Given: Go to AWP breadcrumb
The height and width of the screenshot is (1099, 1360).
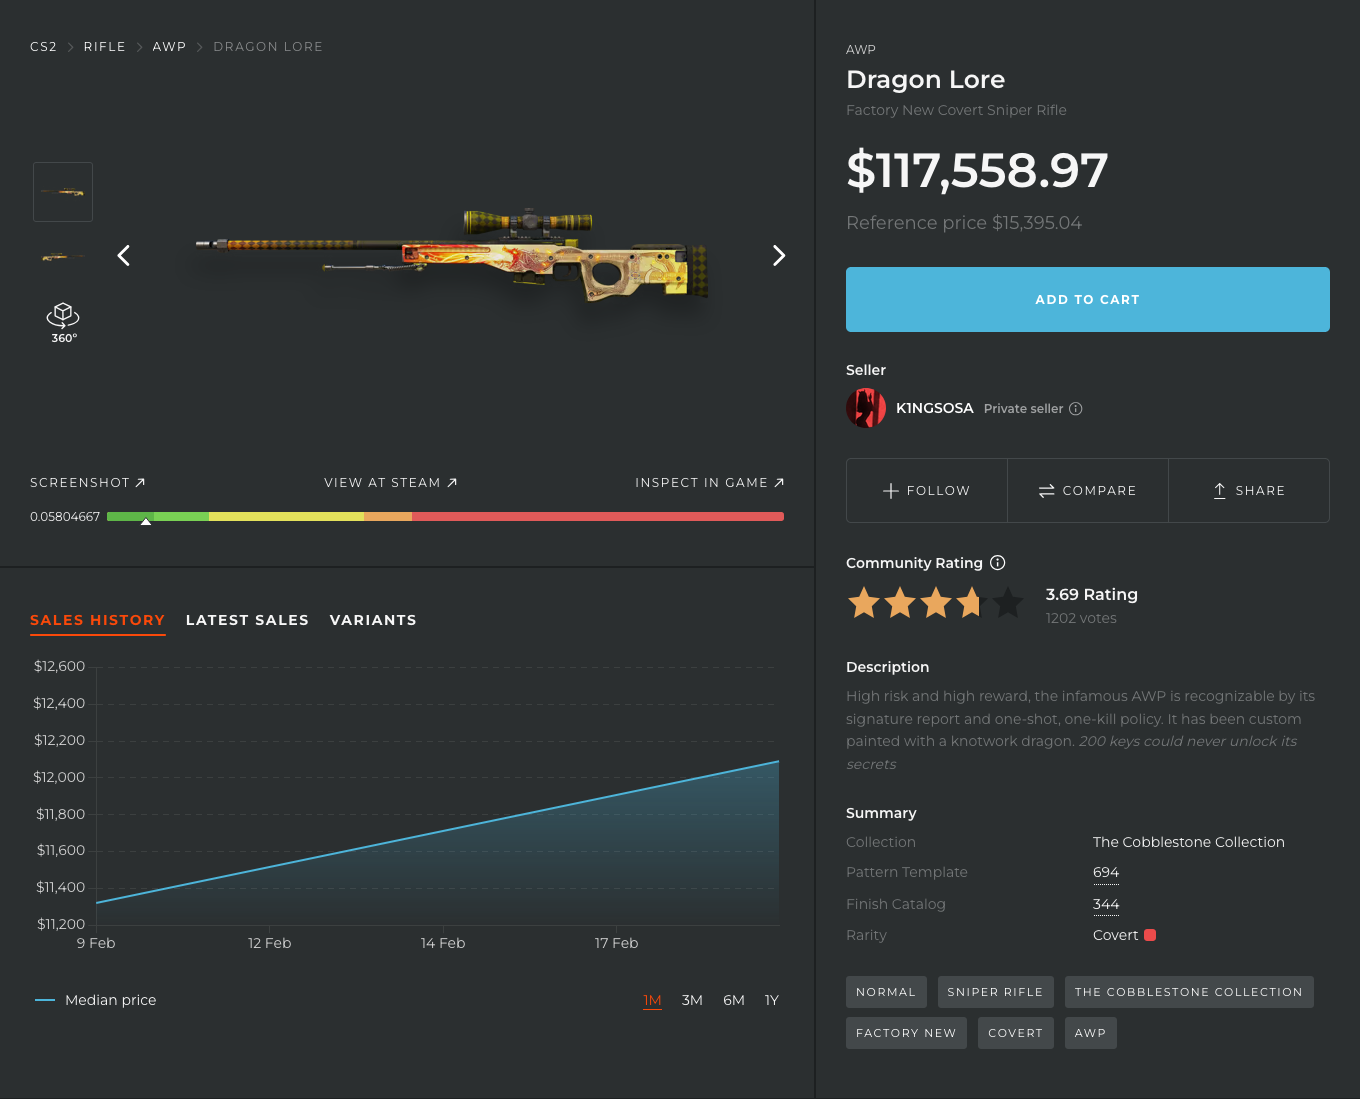Looking at the screenshot, I should pos(169,47).
